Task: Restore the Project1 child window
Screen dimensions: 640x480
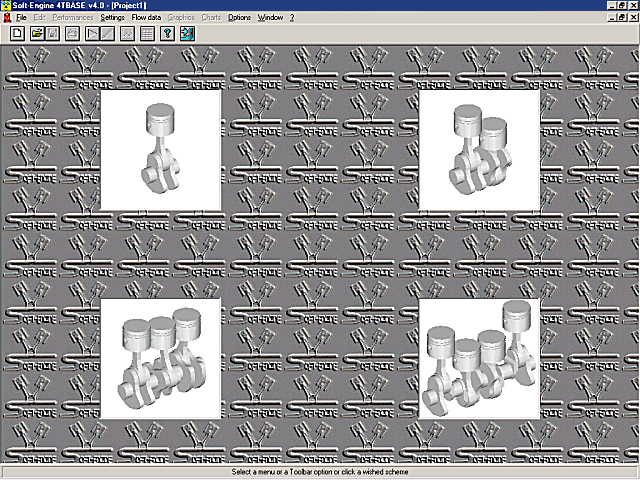Action: click(622, 18)
